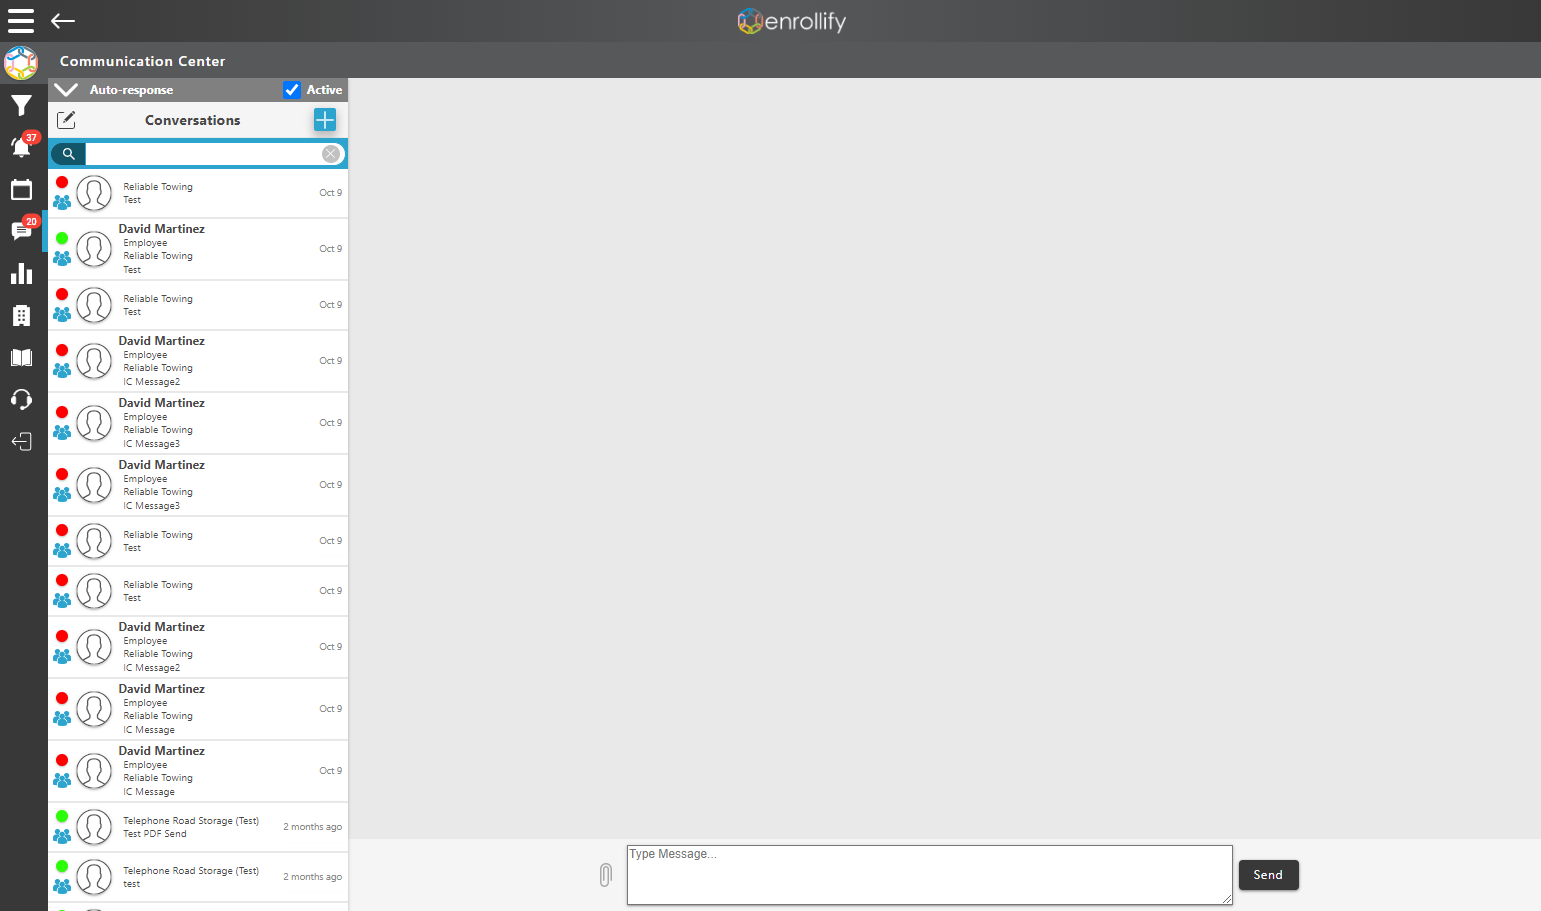Attach a file with the paperclip icon
The width and height of the screenshot is (1541, 911).
[x=605, y=875]
